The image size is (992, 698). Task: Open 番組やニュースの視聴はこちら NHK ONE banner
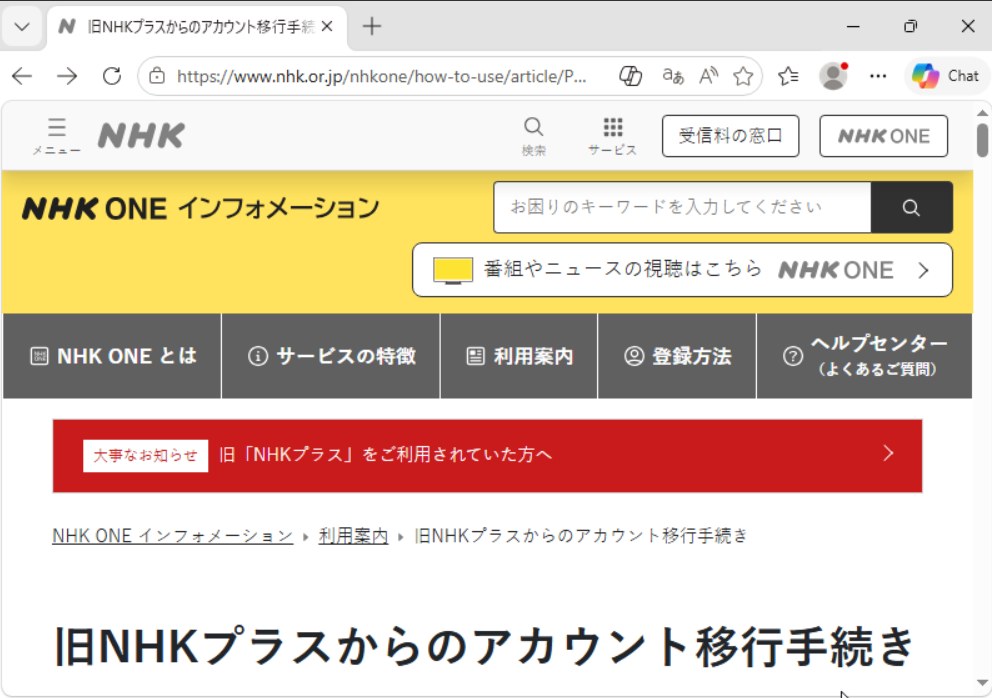tap(682, 270)
